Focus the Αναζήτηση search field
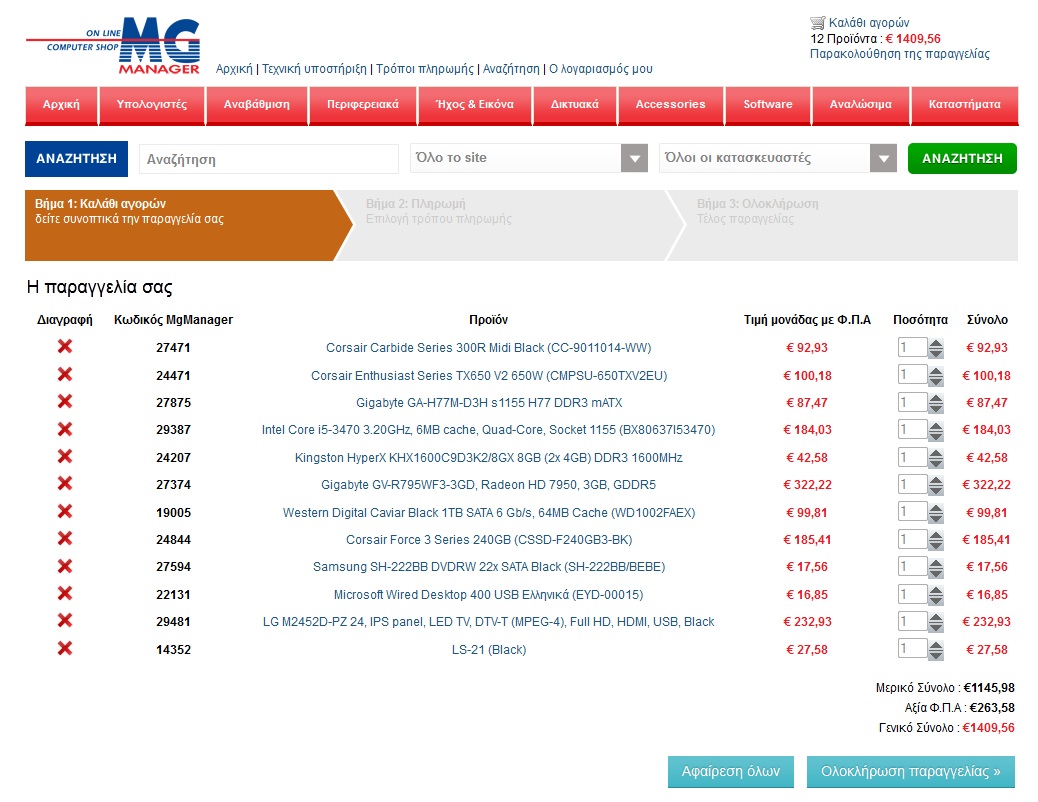1038x802 pixels. [269, 159]
